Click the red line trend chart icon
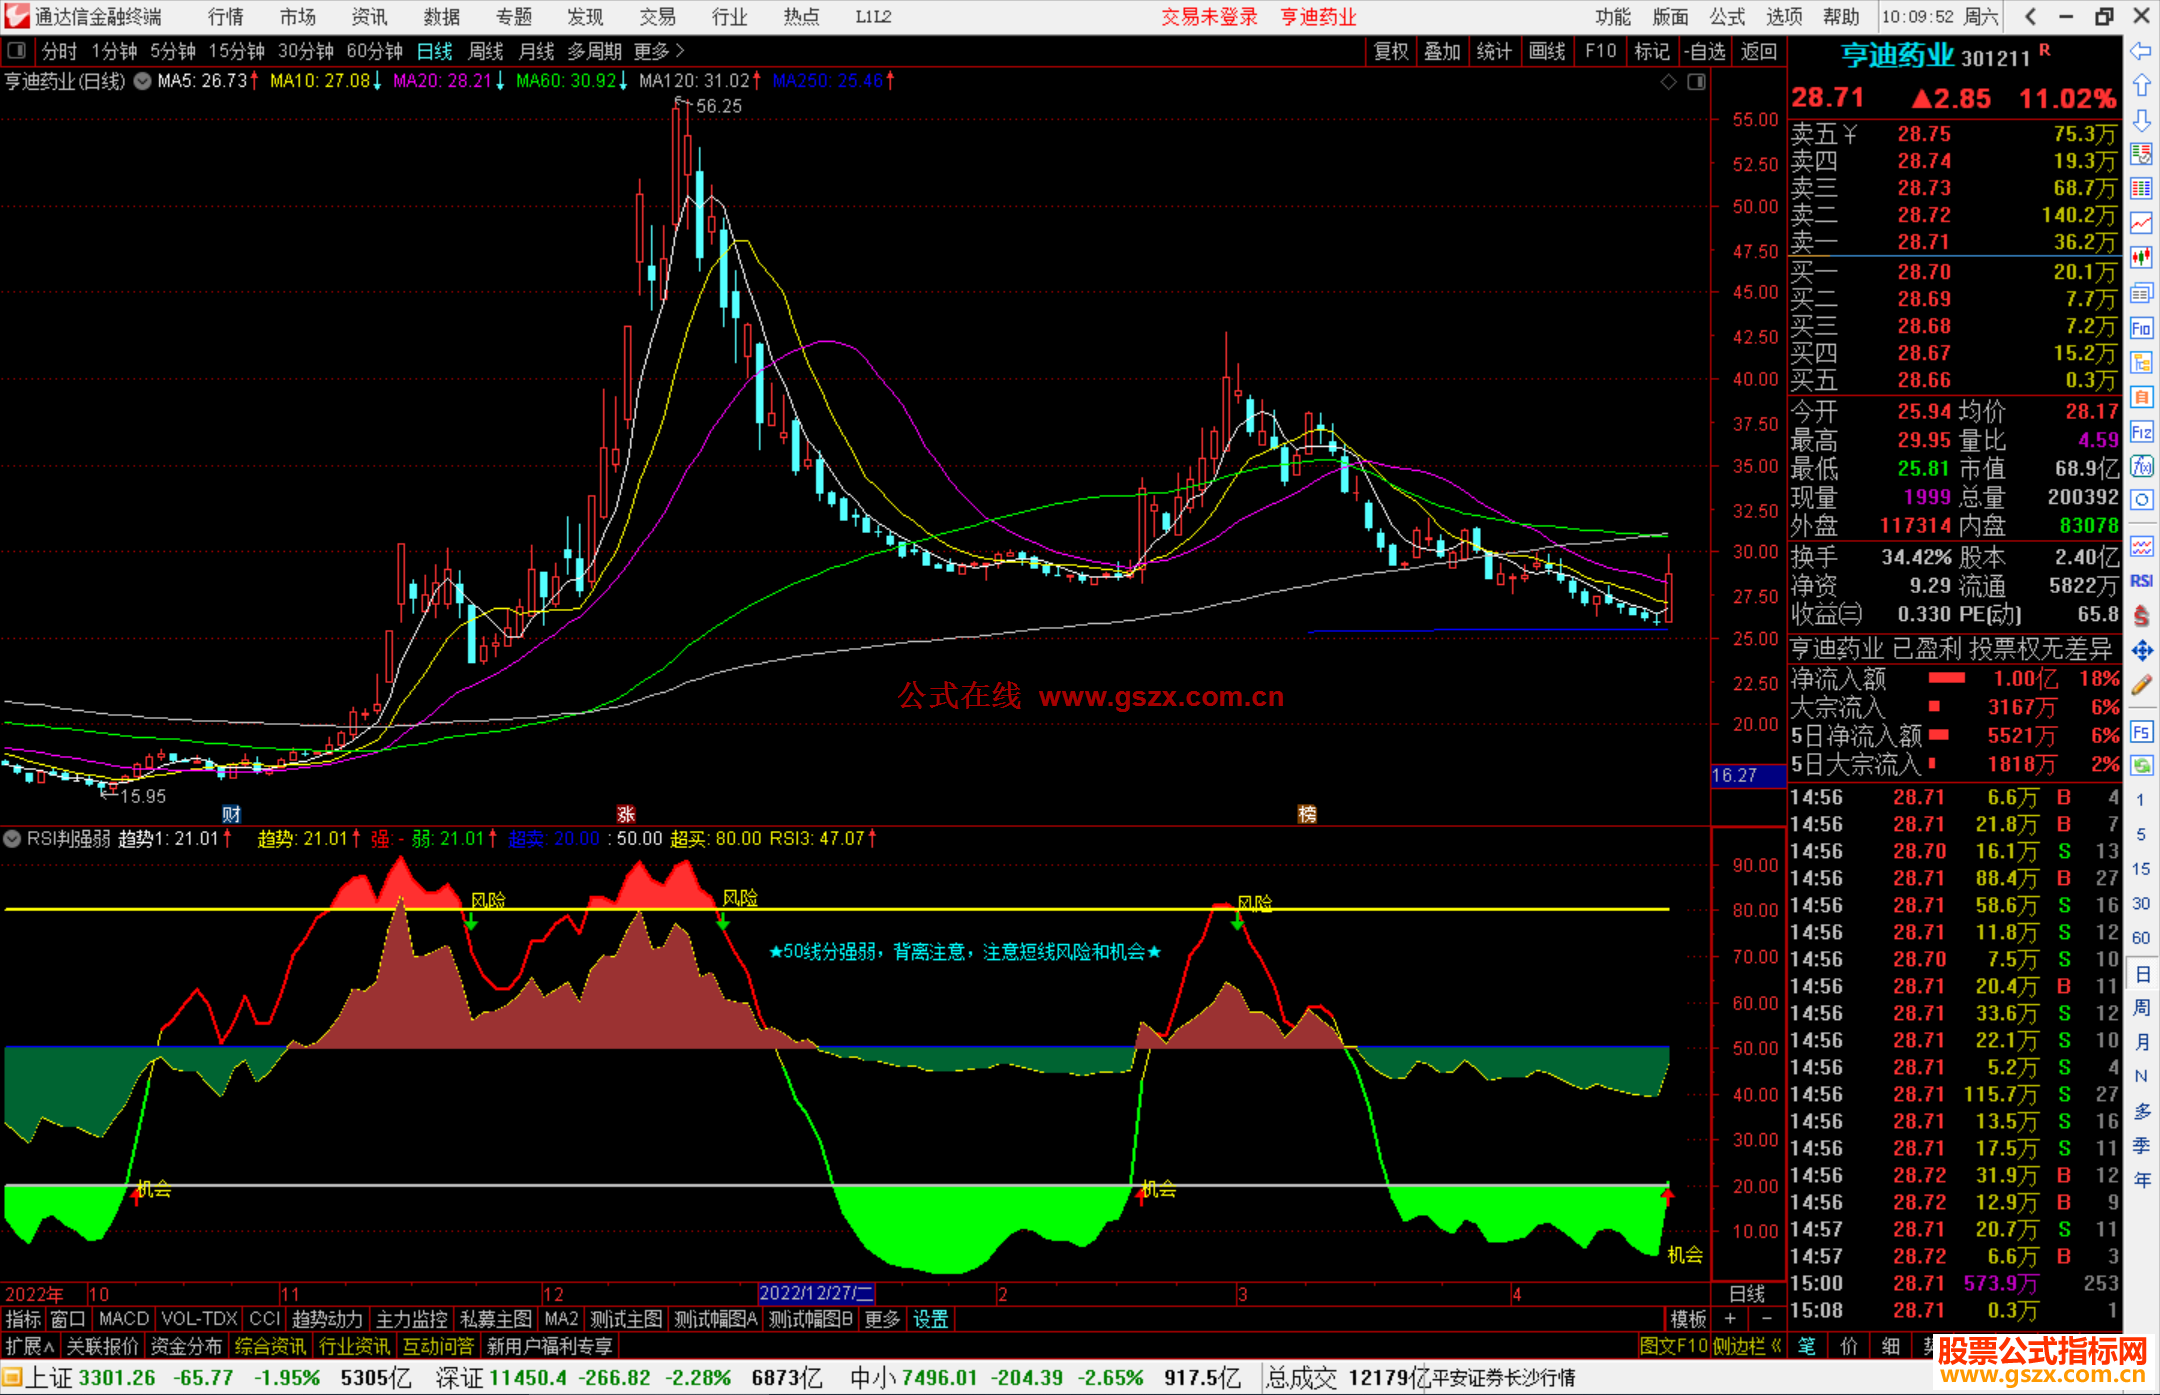Screen dimensions: 2160x1395 pos(2141,222)
